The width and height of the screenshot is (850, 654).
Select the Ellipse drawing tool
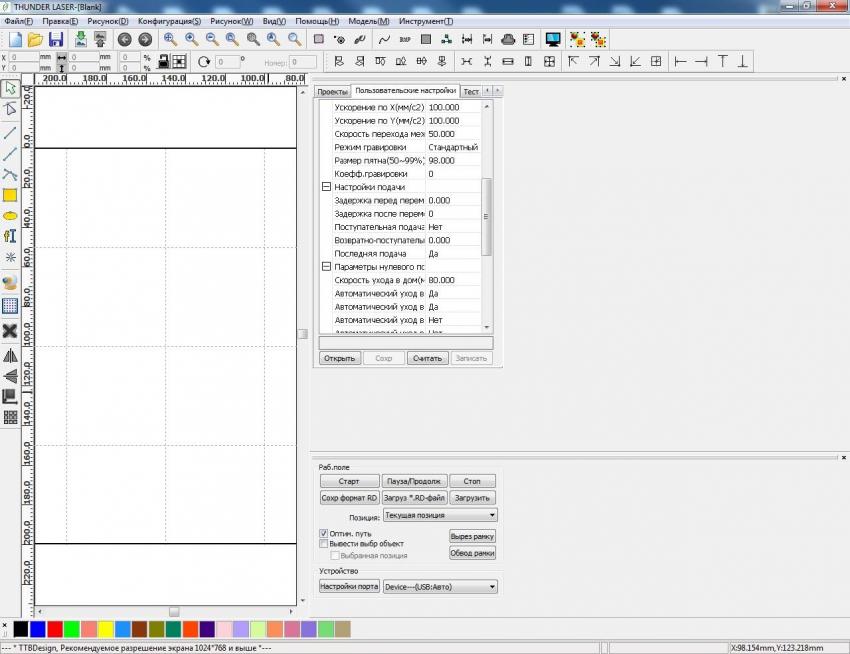10,215
